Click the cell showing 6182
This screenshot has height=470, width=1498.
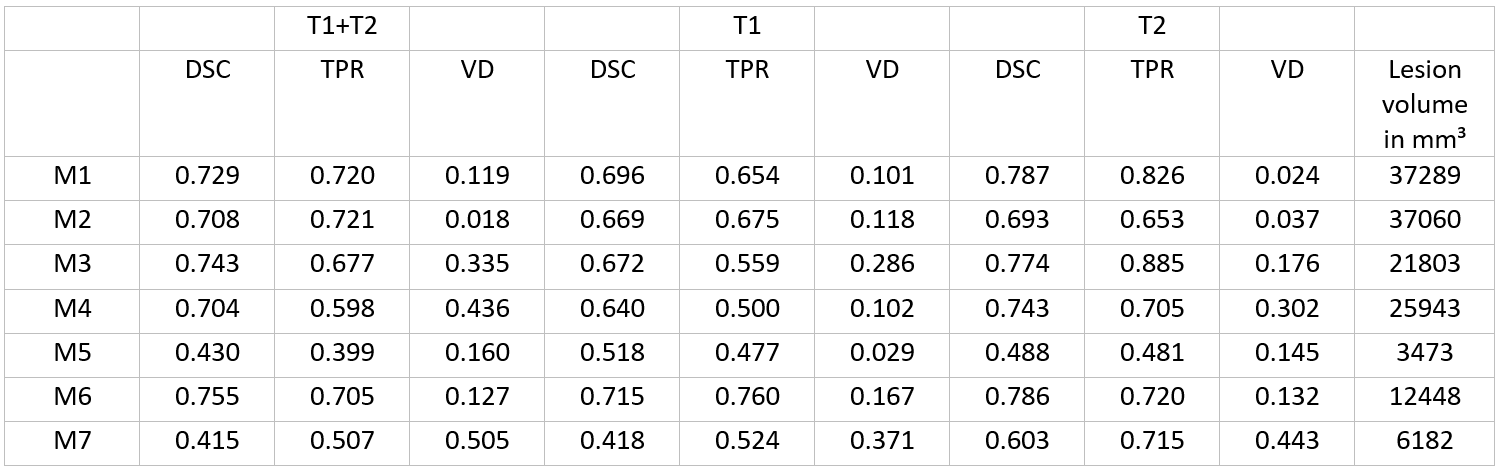(1425, 440)
